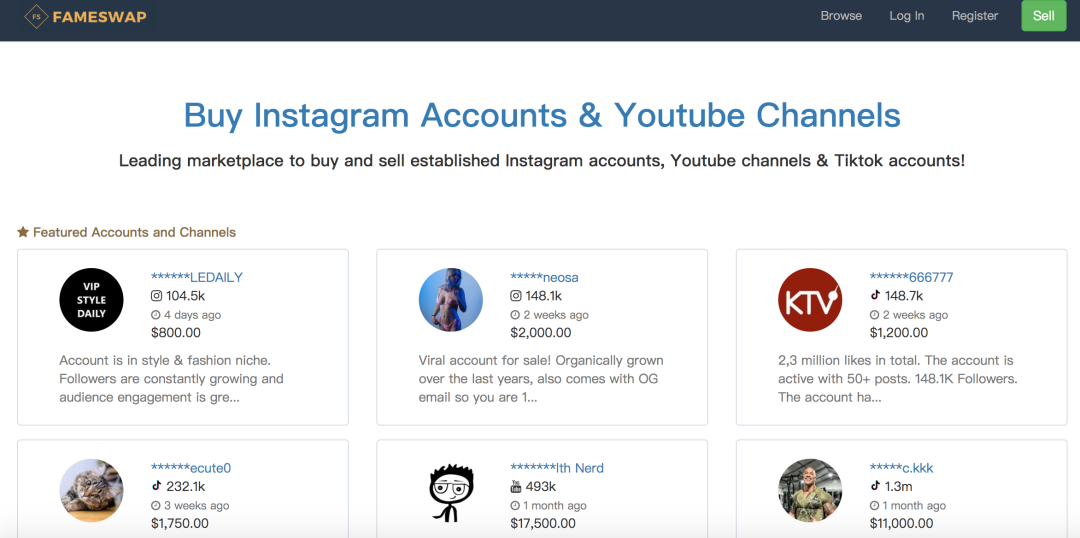
Task: Click the FameSwap diamond logo icon
Action: click(x=36, y=16)
